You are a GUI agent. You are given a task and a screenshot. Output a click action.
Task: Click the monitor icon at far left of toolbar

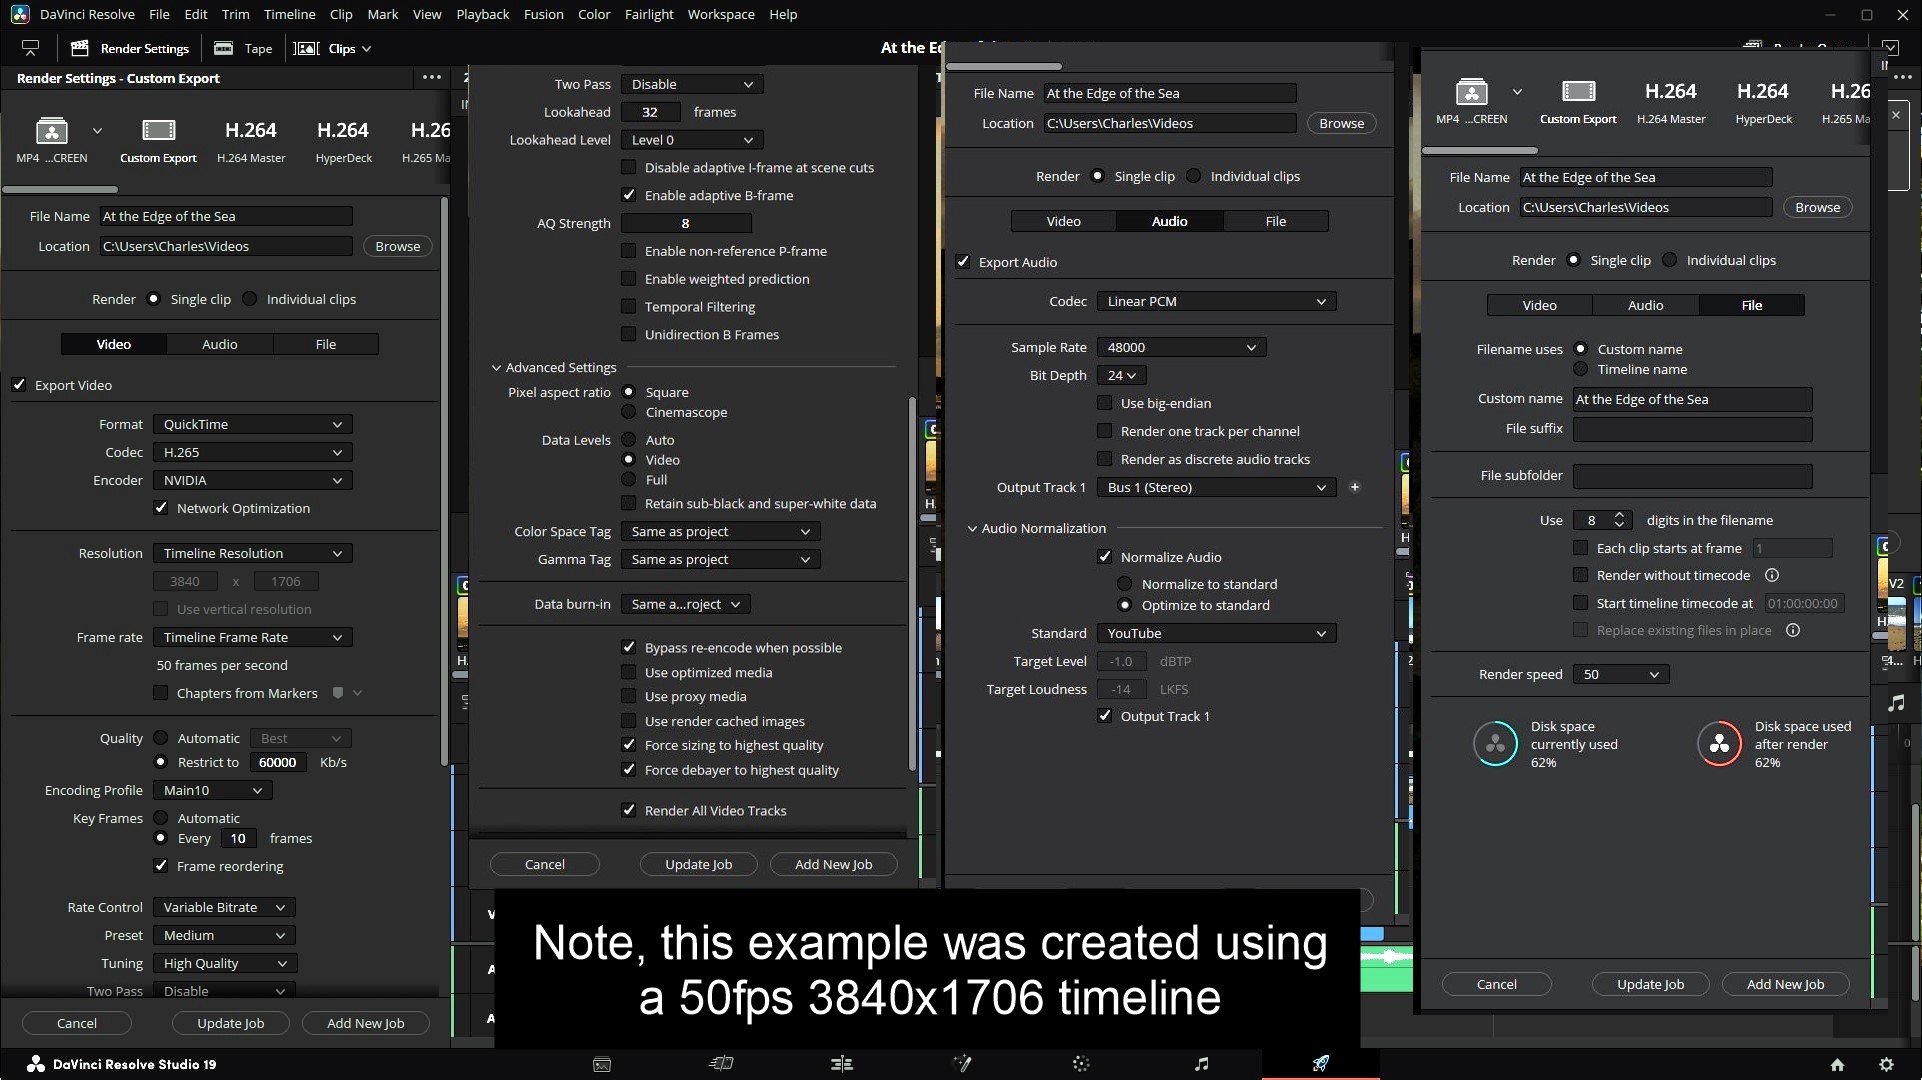tap(30, 48)
